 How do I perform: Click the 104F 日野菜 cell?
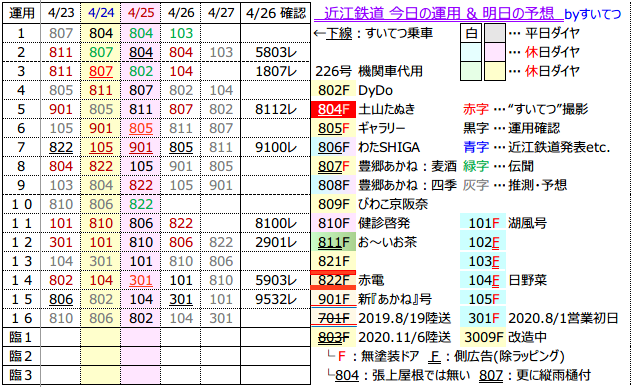[x=483, y=280]
